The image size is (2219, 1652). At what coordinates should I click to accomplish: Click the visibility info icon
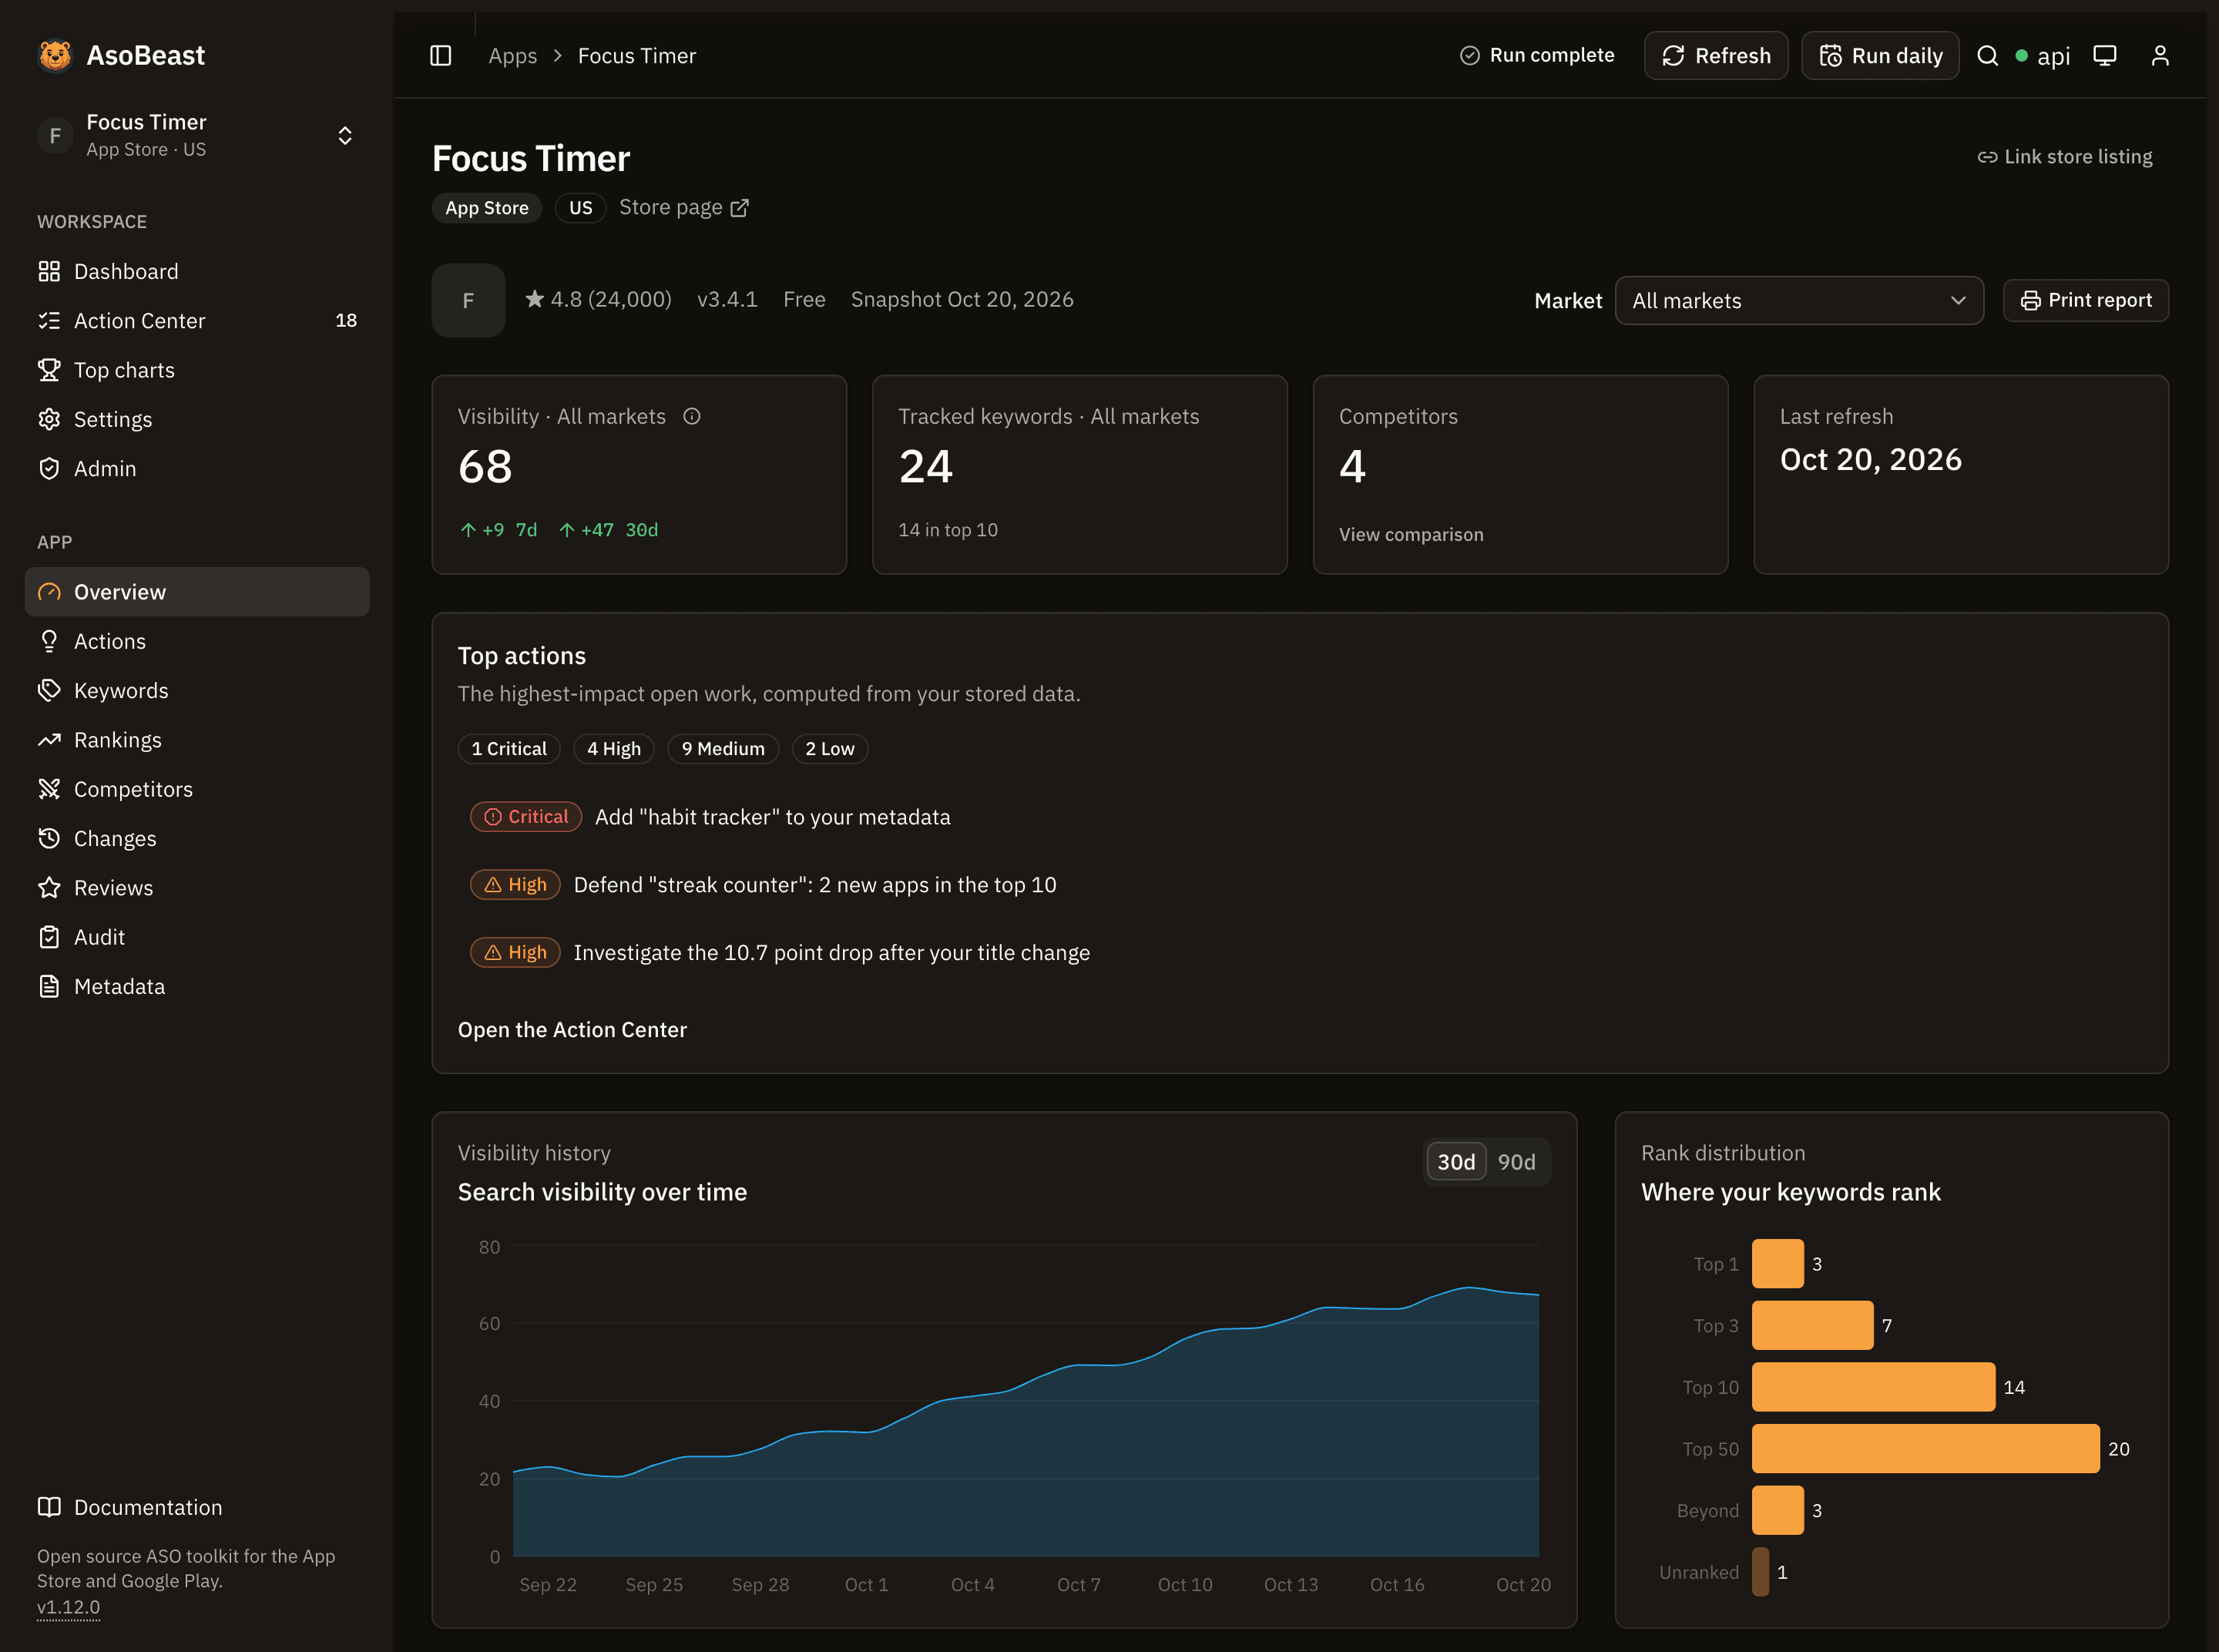tap(691, 416)
